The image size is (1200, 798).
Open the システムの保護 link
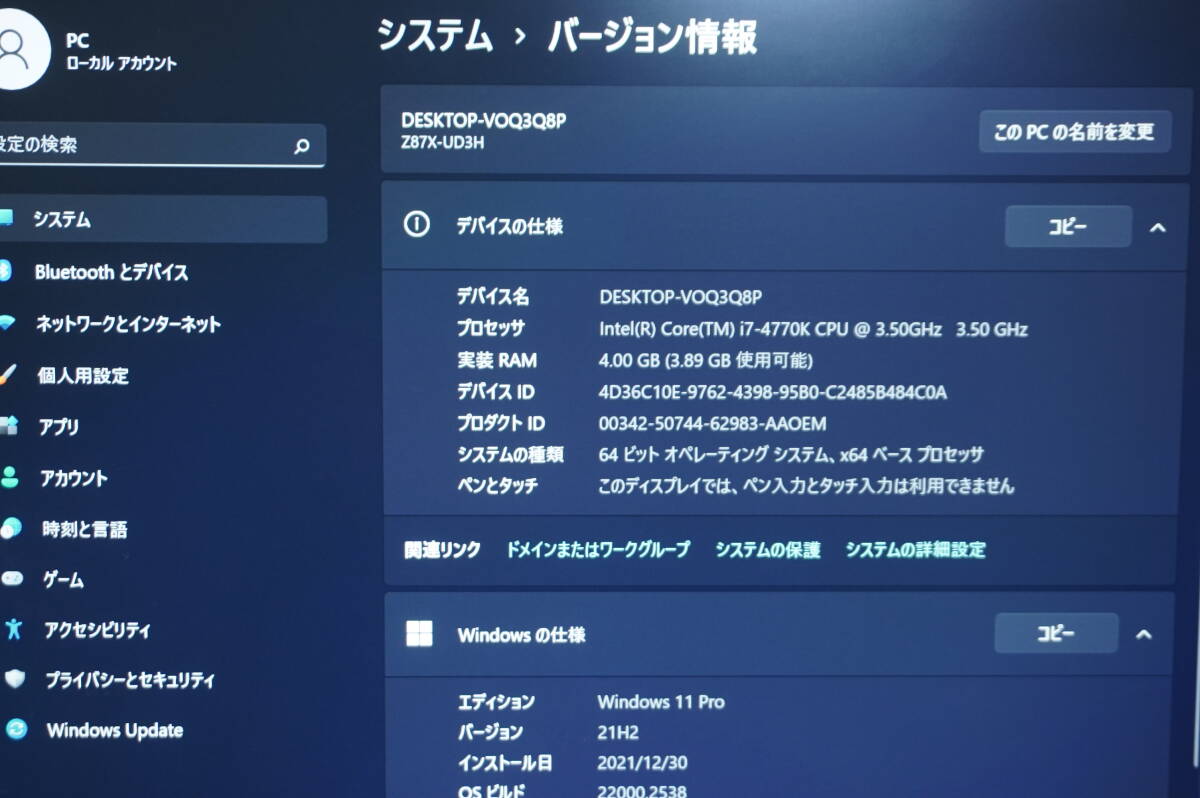pos(767,549)
